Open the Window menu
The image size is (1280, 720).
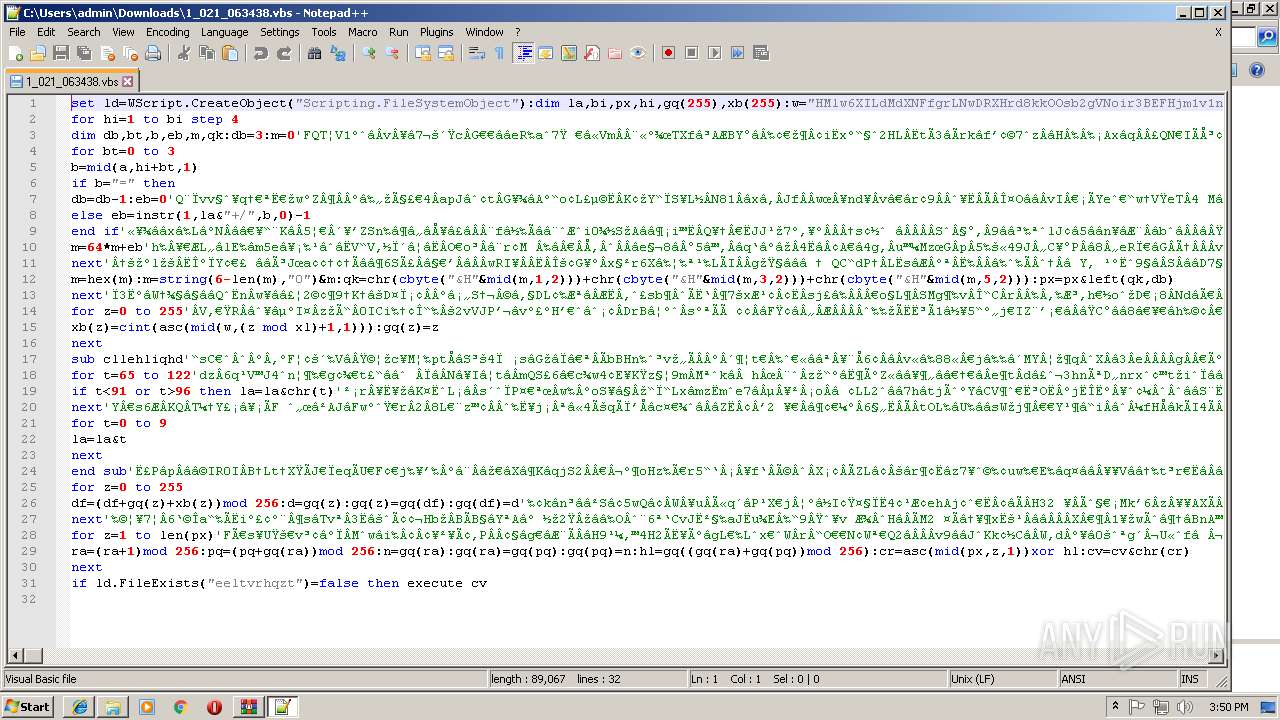tap(485, 32)
